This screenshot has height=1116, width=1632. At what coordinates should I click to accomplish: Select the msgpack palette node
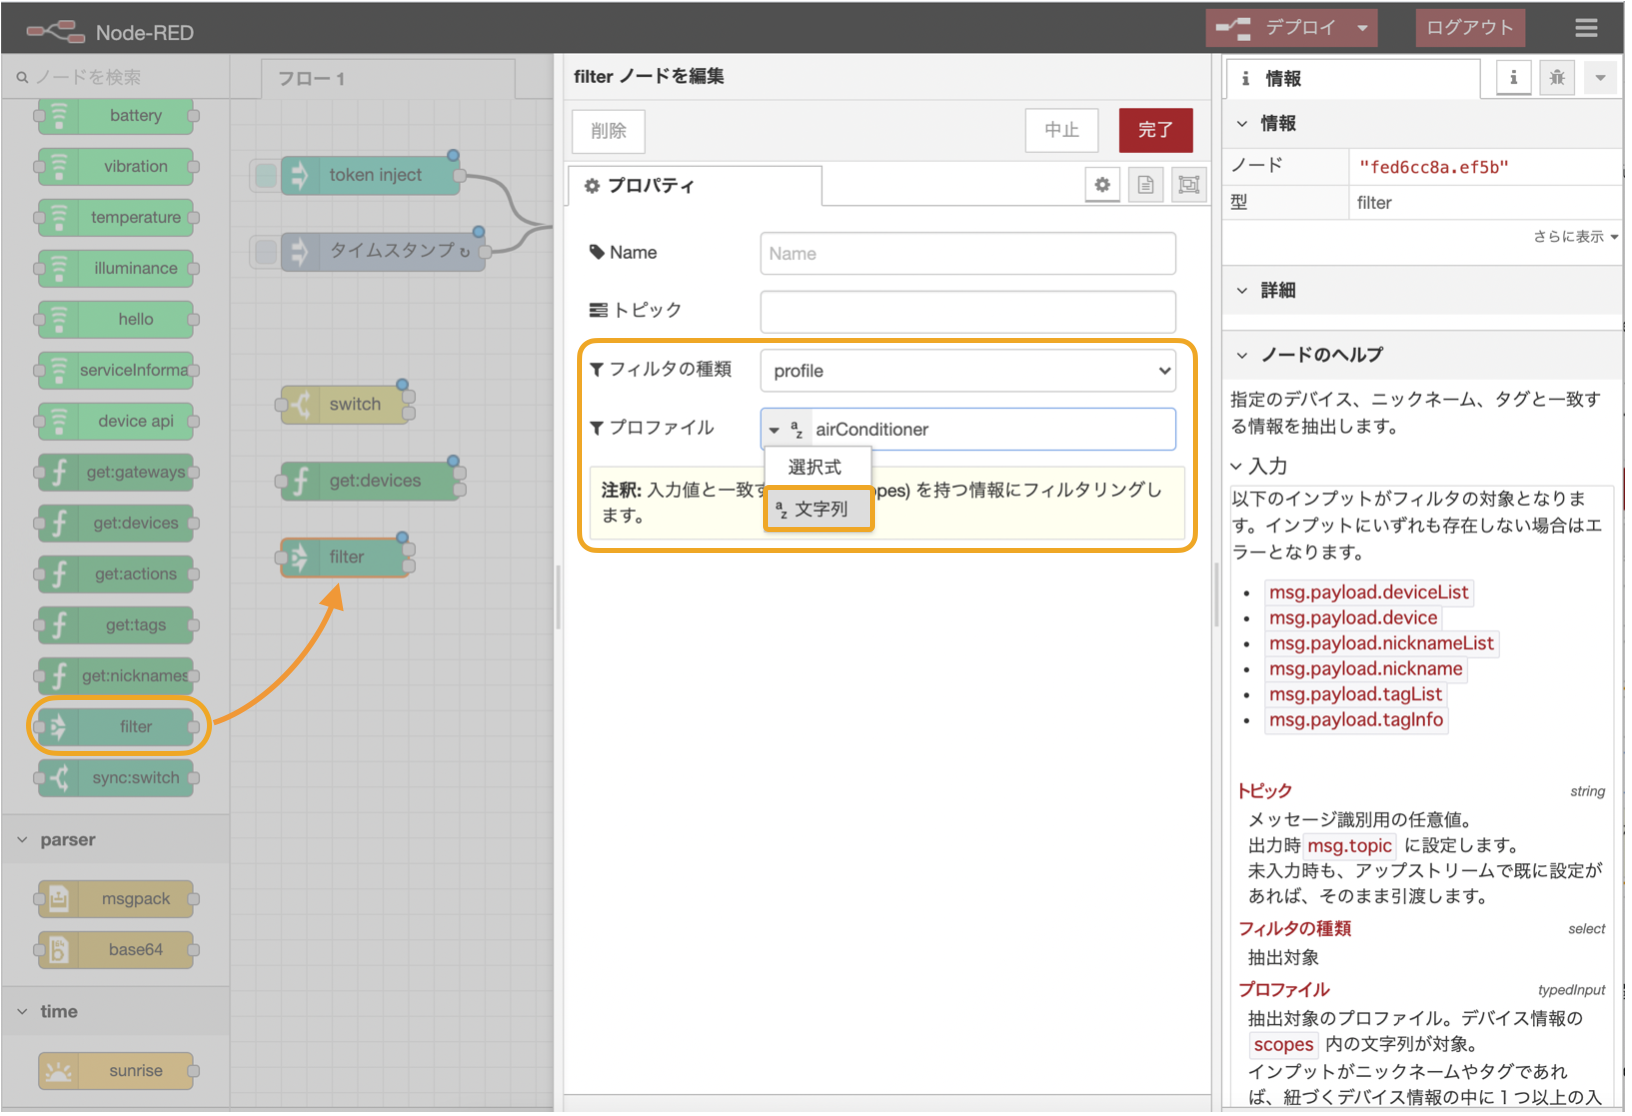[x=117, y=900]
